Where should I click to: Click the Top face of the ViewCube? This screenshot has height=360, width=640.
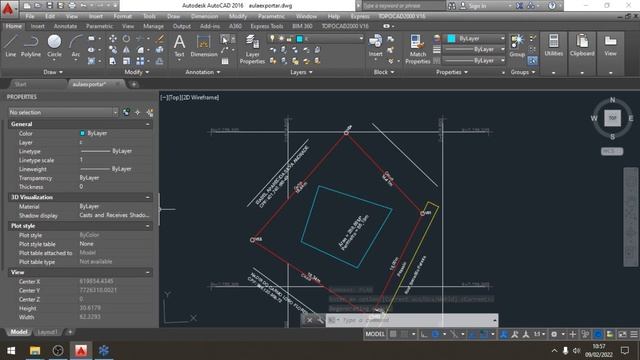(612, 118)
